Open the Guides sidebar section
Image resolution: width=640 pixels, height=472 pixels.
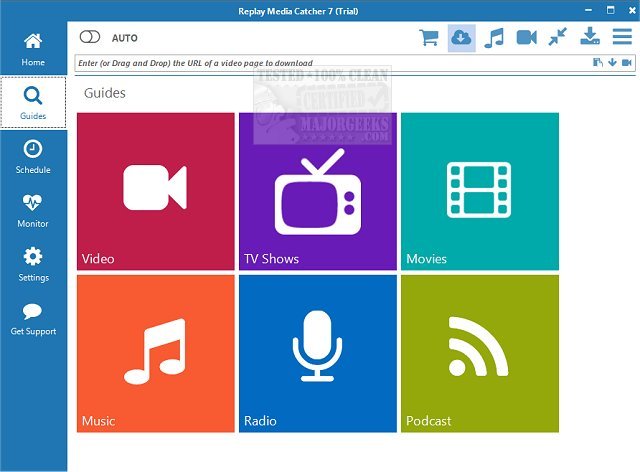coord(33,103)
